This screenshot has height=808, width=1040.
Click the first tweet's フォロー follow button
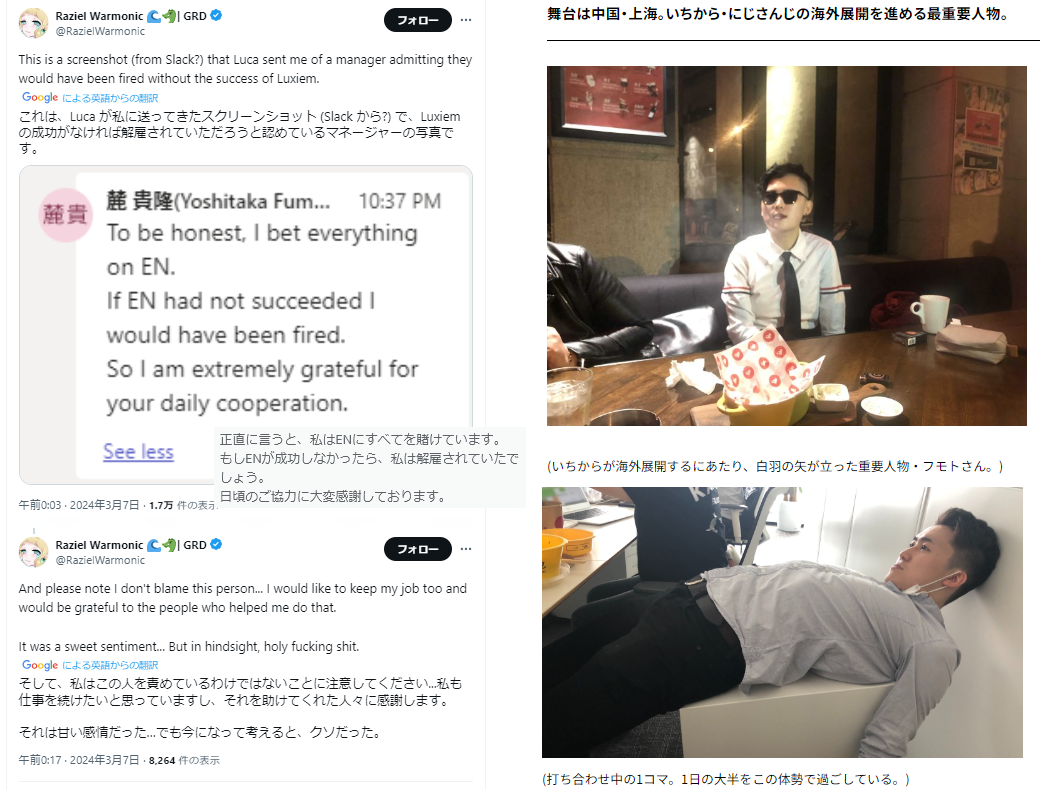(x=417, y=20)
